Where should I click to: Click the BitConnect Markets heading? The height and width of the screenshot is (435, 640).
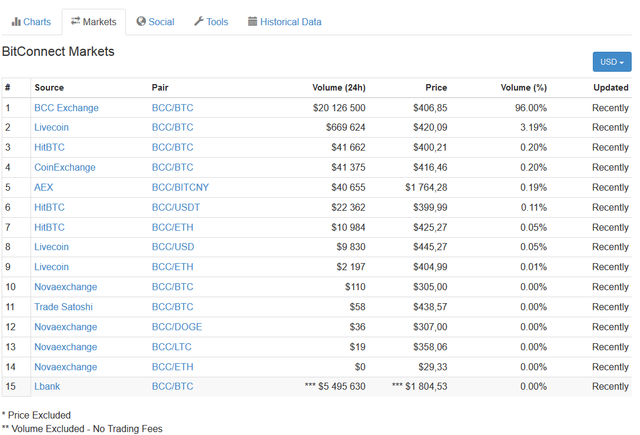[x=58, y=51]
